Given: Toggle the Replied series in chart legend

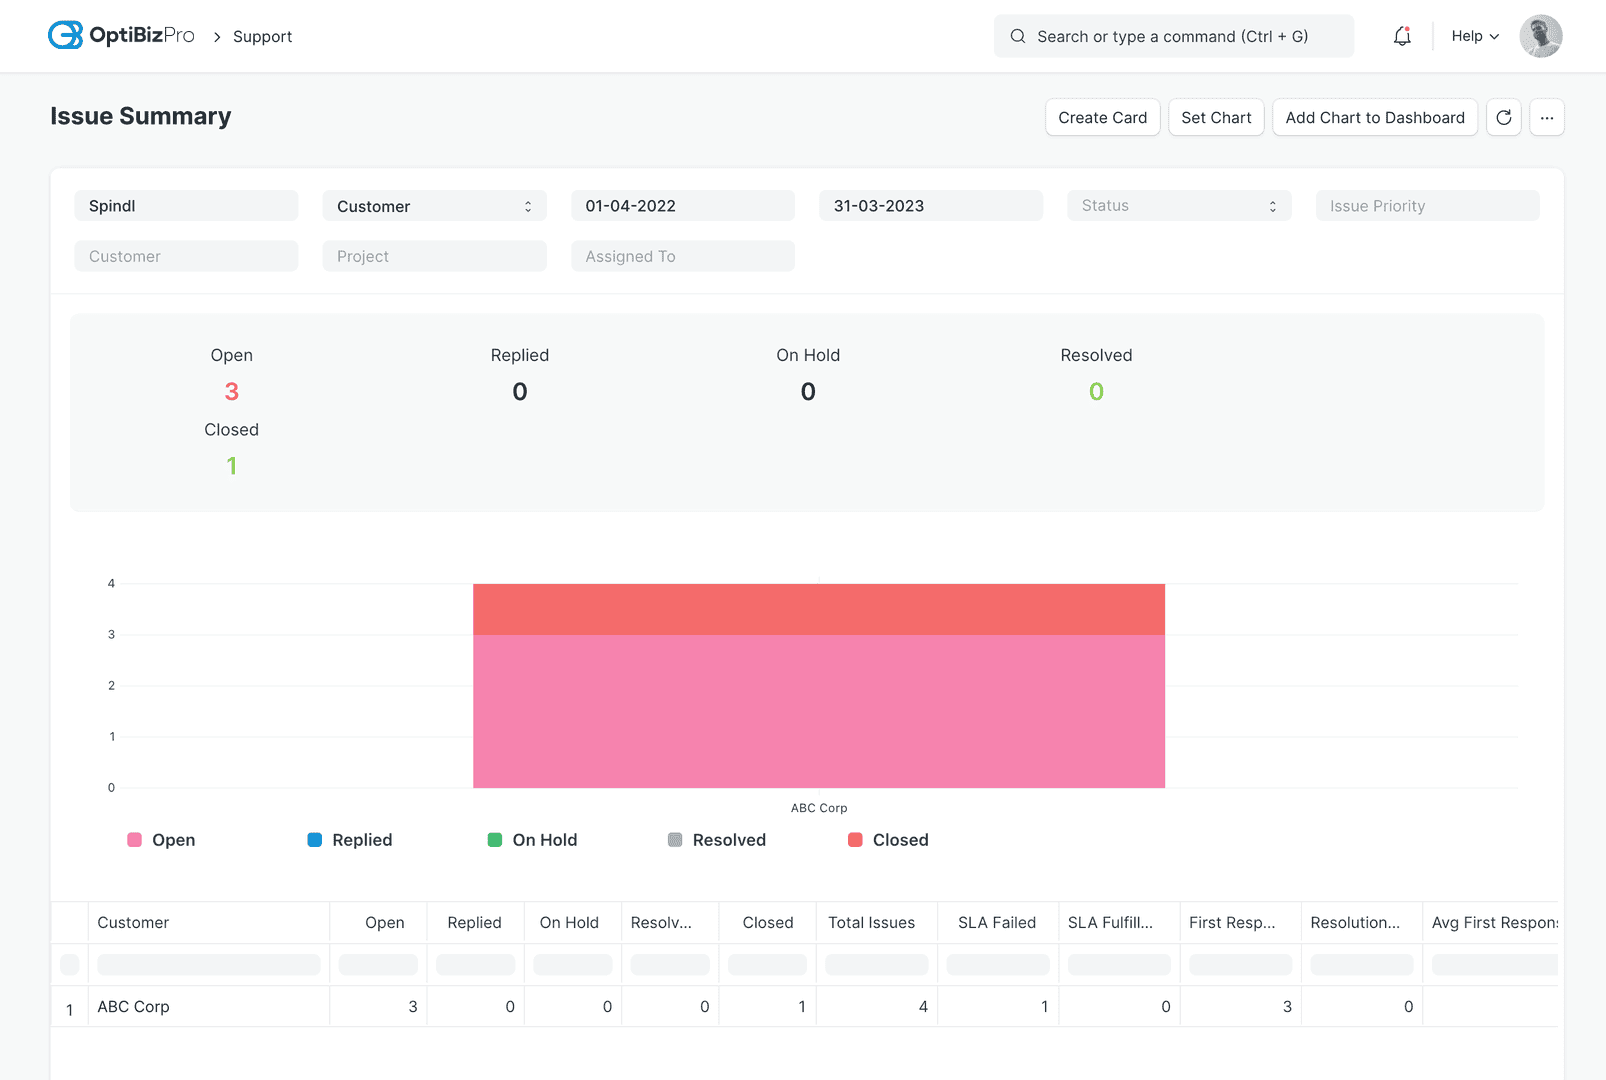Looking at the screenshot, I should 350,840.
